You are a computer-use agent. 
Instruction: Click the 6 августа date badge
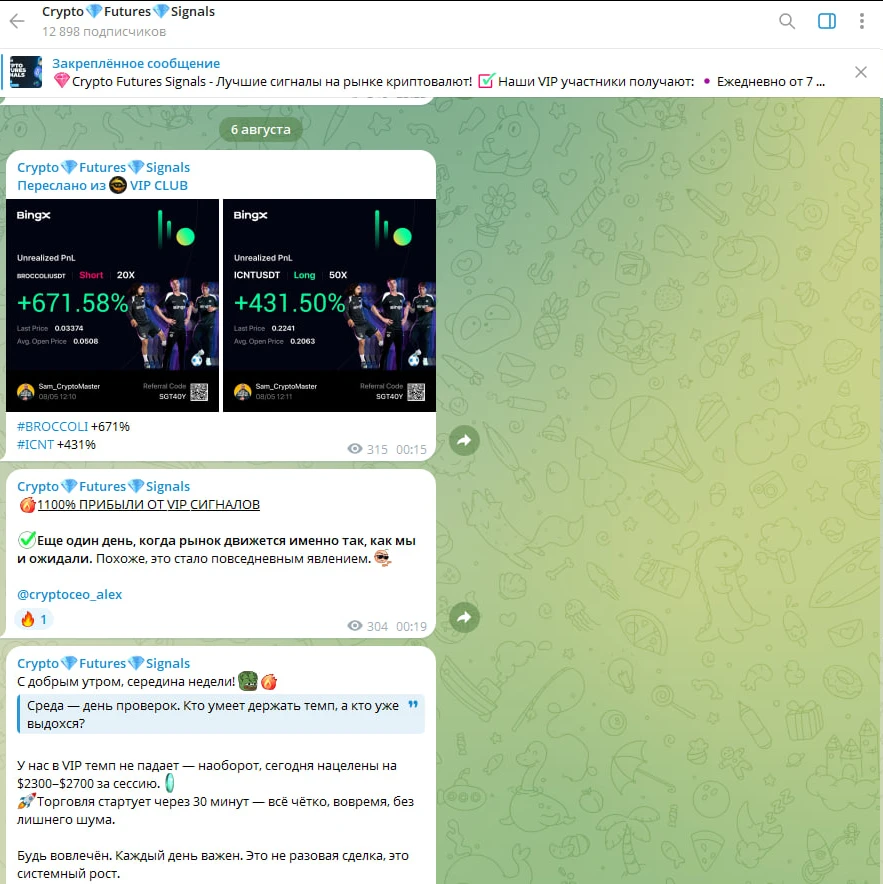point(260,129)
